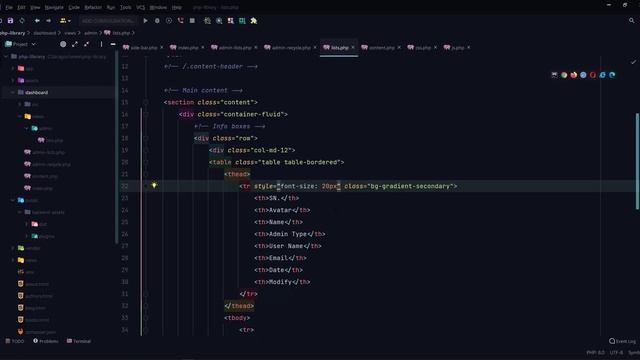Image resolution: width=640 pixels, height=360 pixels.
Task: Click the Save All toolbar icon
Action: [x=10, y=20]
